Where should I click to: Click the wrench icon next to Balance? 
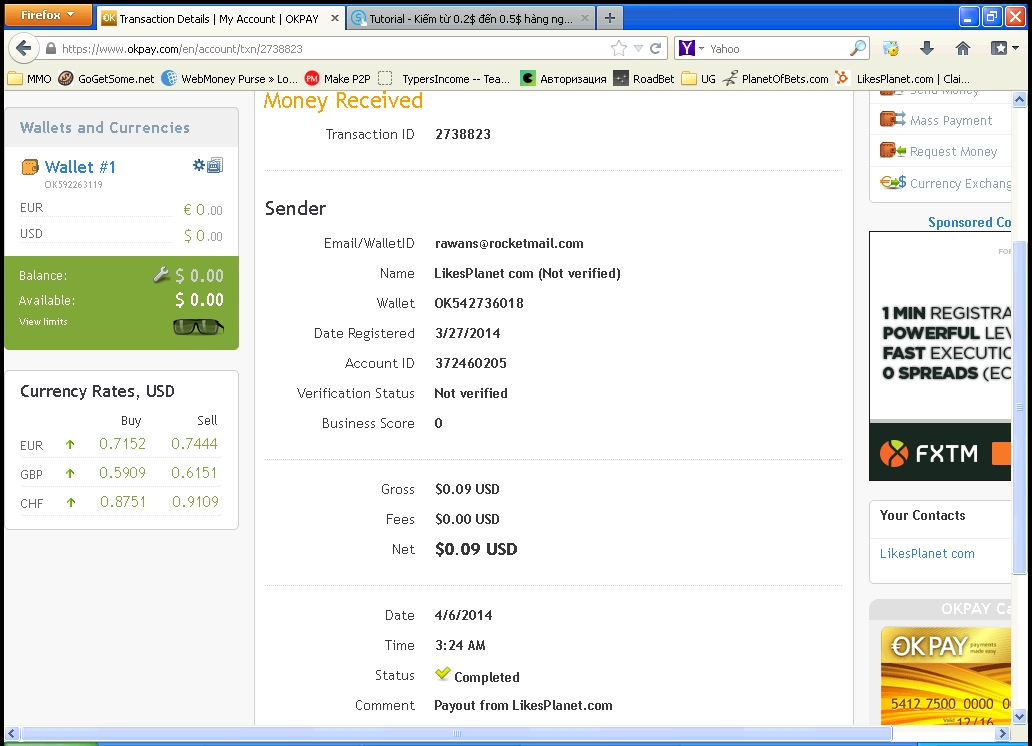pyautogui.click(x=161, y=275)
